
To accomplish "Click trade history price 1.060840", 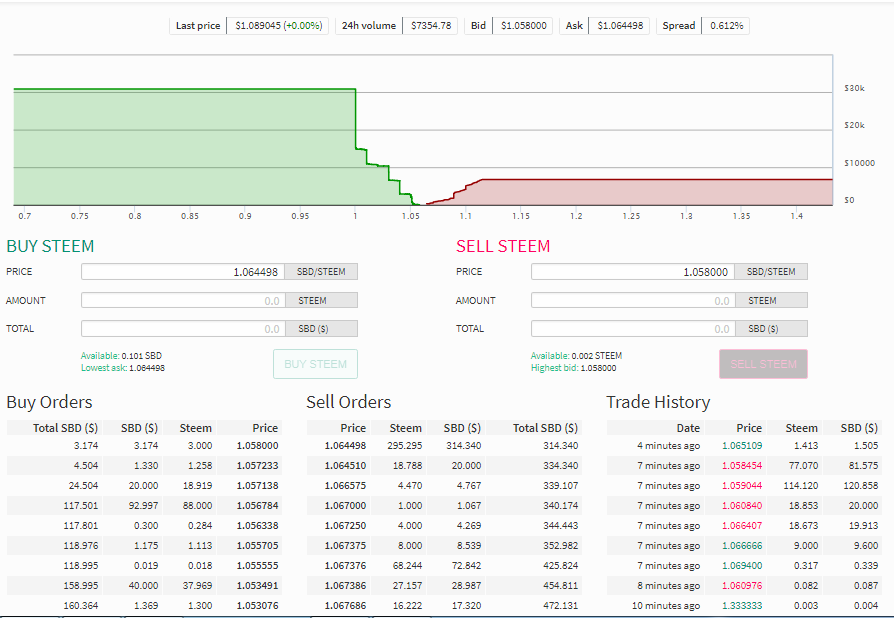I will [x=742, y=505].
